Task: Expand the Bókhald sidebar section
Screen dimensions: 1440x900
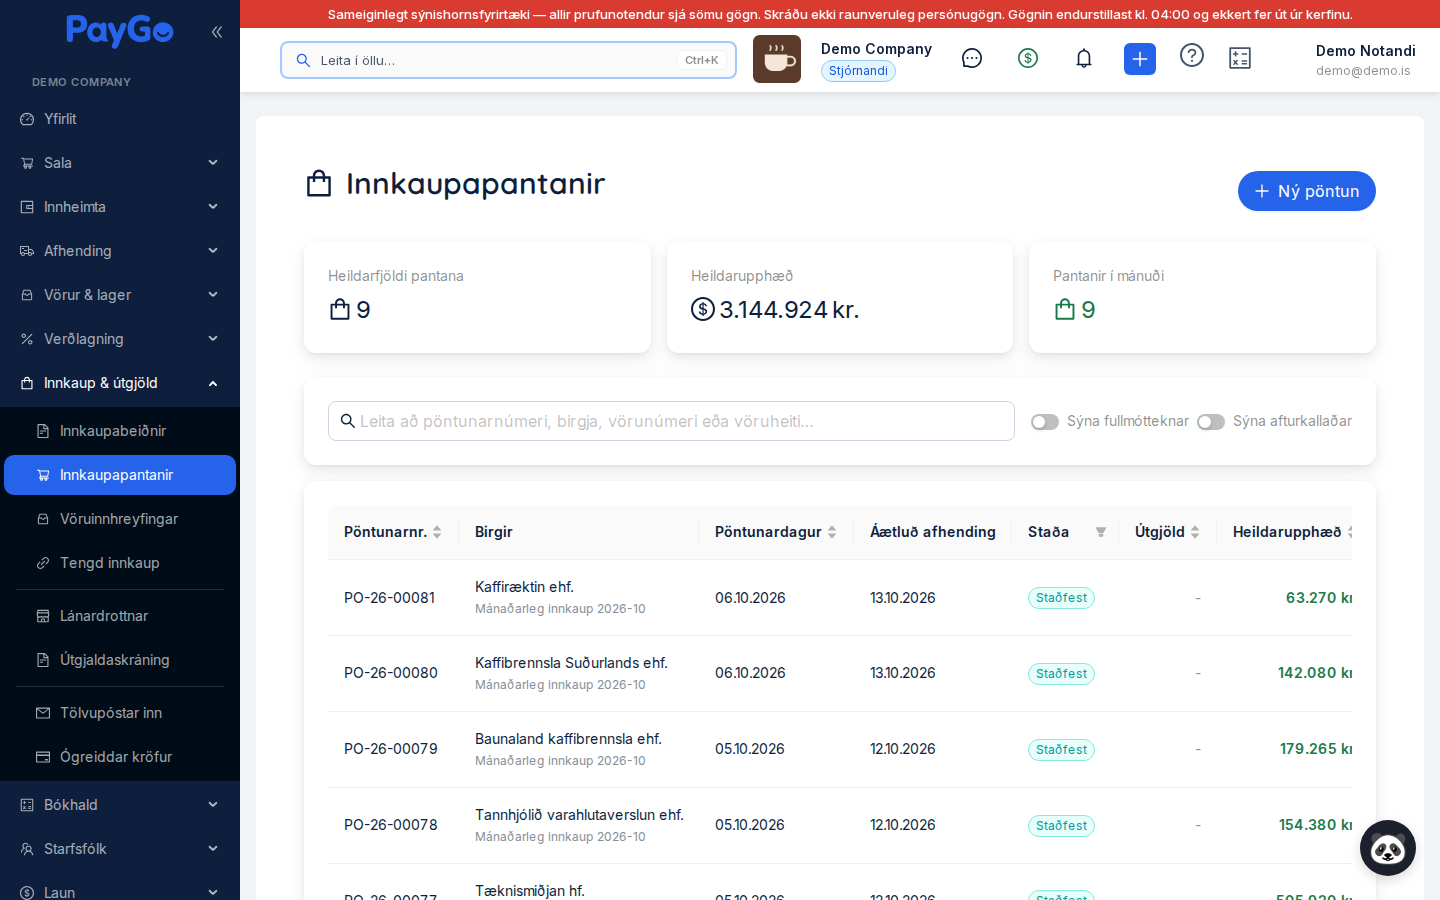Action: tap(120, 805)
